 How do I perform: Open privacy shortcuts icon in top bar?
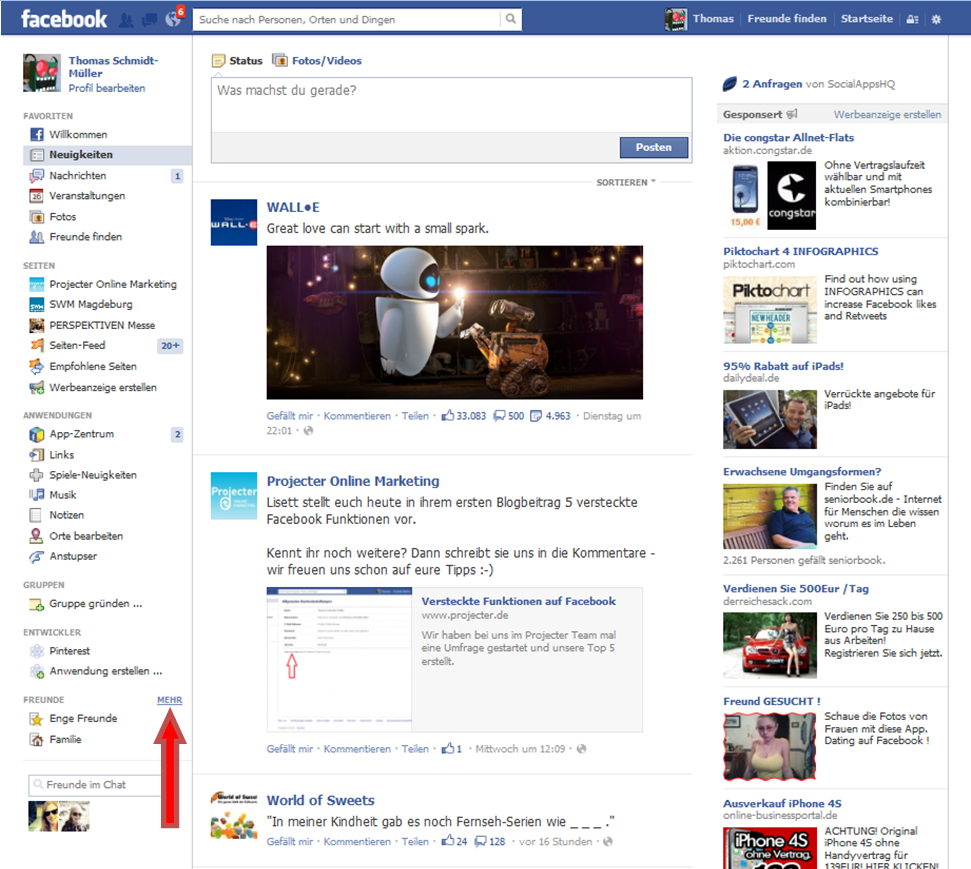[912, 19]
